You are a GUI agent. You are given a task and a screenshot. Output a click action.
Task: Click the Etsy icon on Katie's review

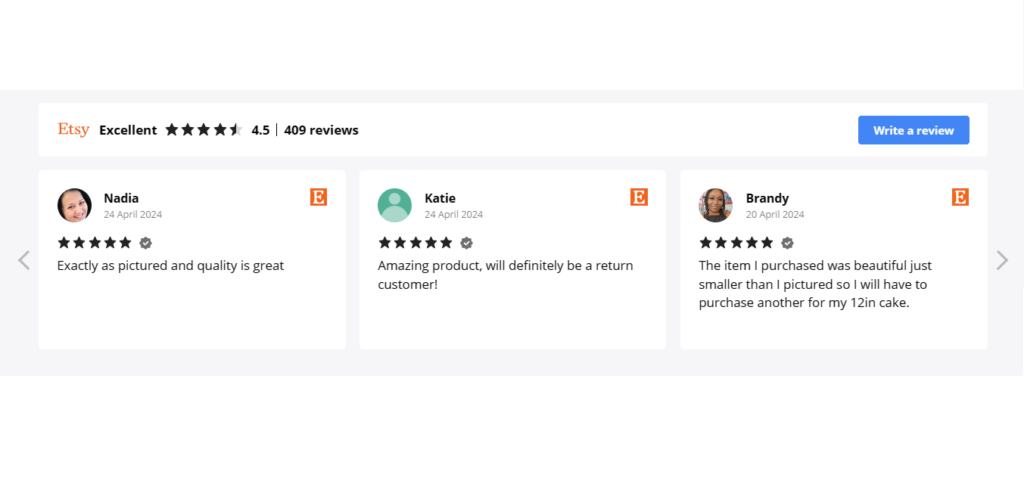point(639,197)
